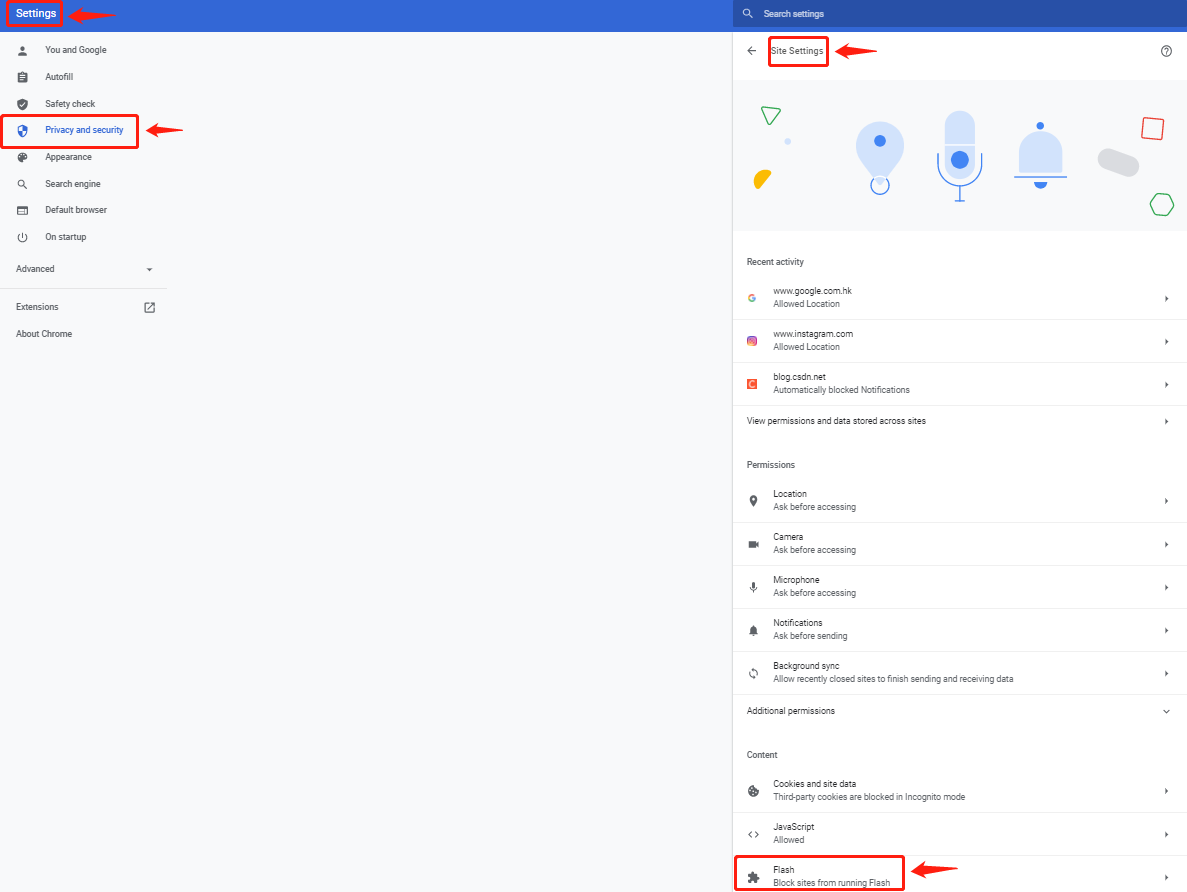Click the Appearance palette icon
Screen dimensions: 1187x892
(x=22, y=157)
